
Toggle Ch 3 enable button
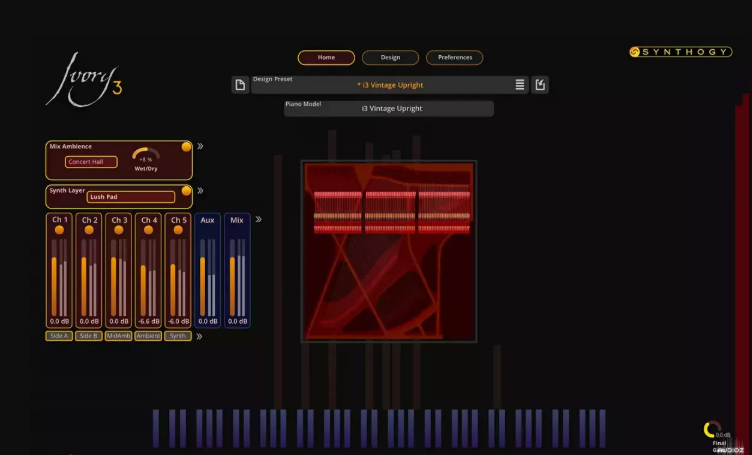(119, 230)
